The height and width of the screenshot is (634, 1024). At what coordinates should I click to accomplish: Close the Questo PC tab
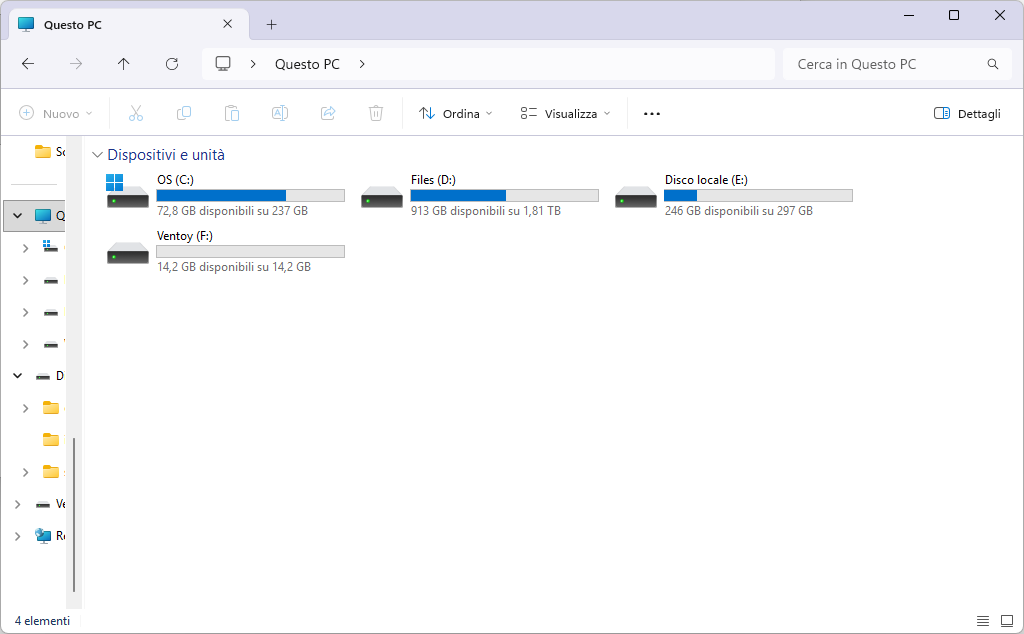tap(227, 24)
